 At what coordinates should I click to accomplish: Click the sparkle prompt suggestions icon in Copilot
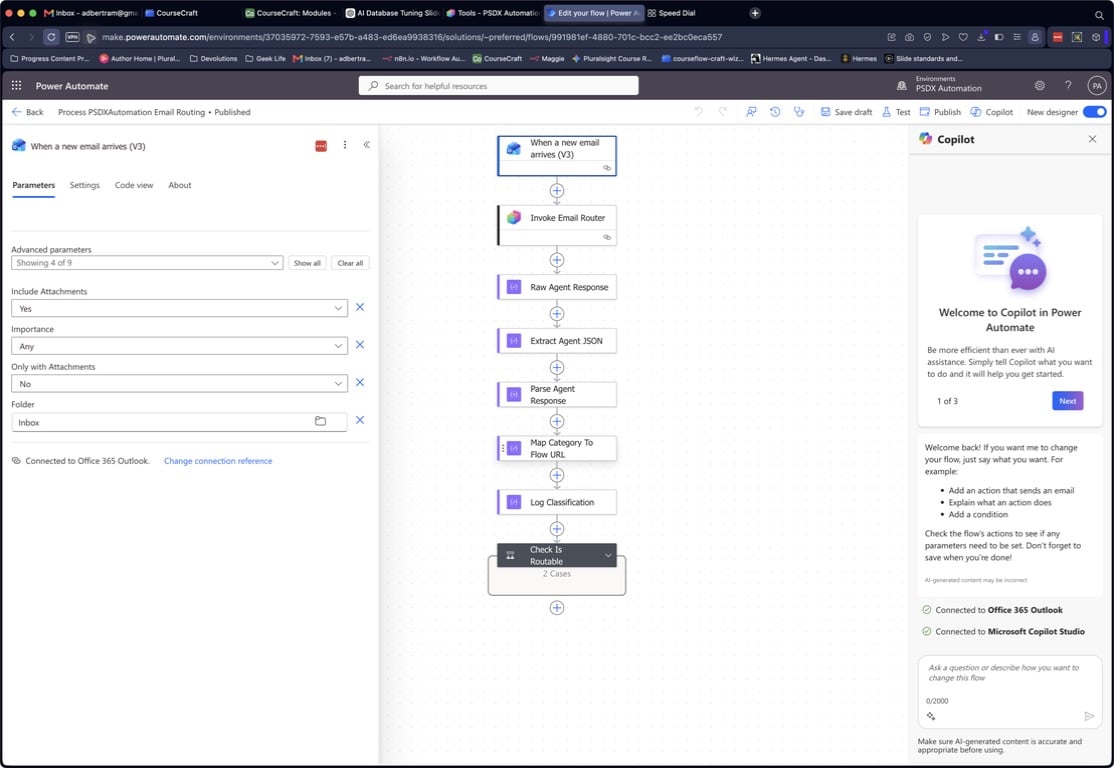pyautogui.click(x=931, y=716)
